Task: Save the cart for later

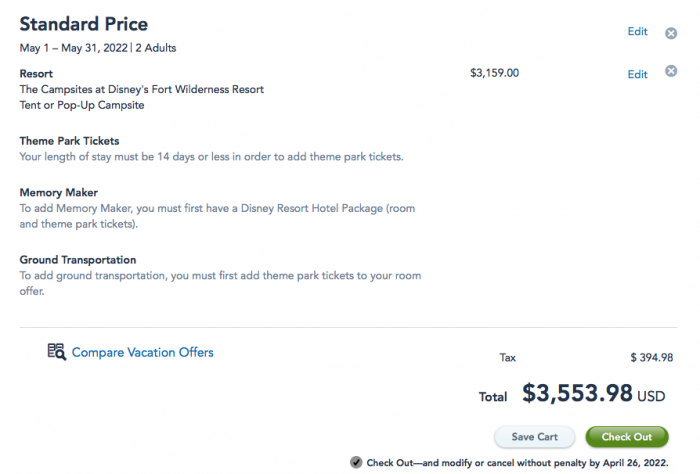Action: click(x=534, y=437)
